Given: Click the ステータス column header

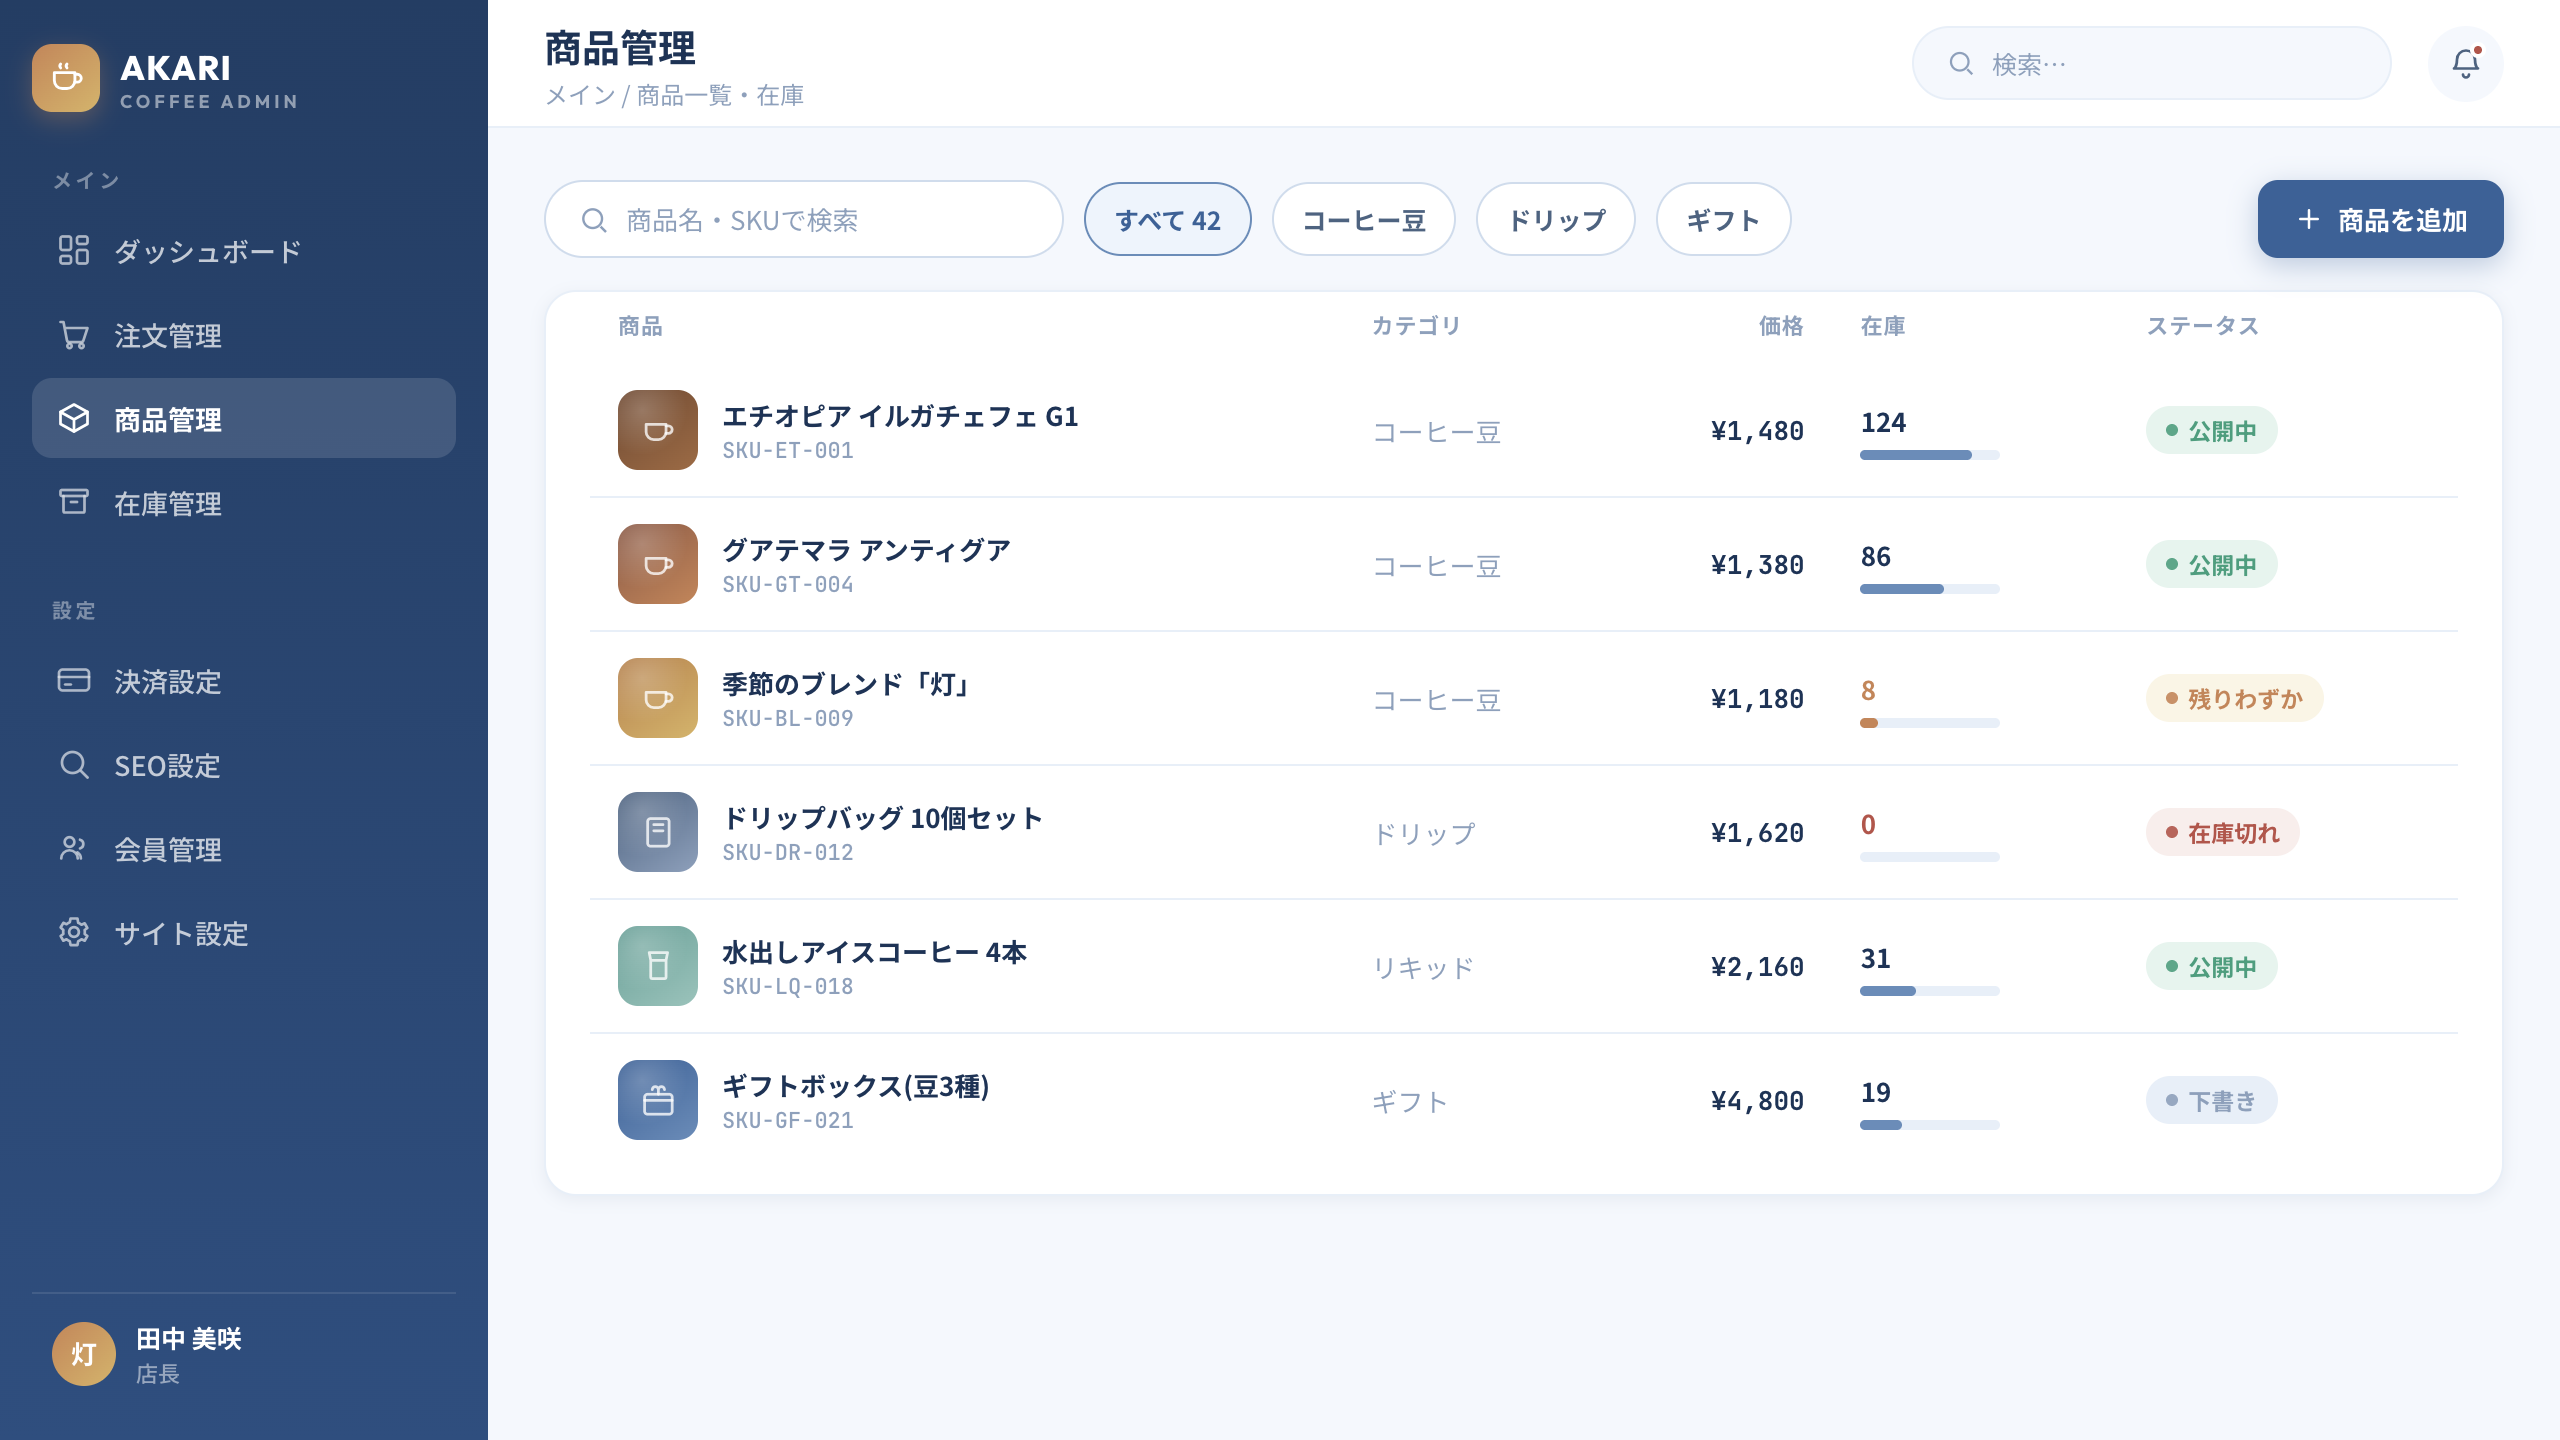Looking at the screenshot, I should (x=2203, y=326).
